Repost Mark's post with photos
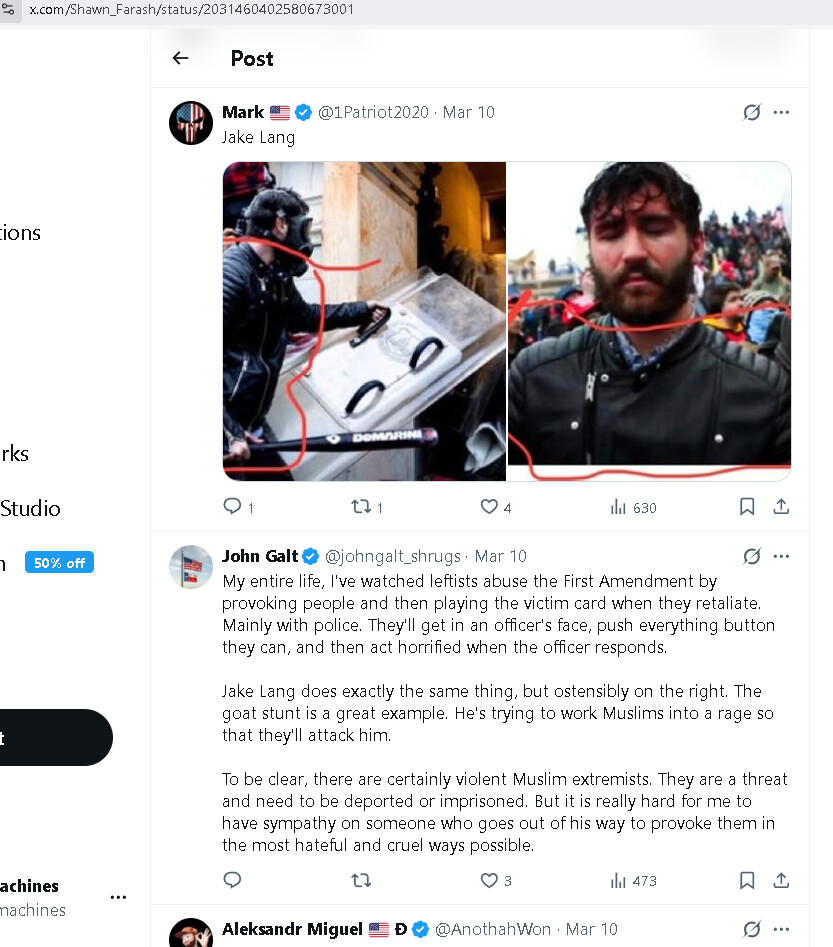This screenshot has height=947, width=833. (x=361, y=507)
